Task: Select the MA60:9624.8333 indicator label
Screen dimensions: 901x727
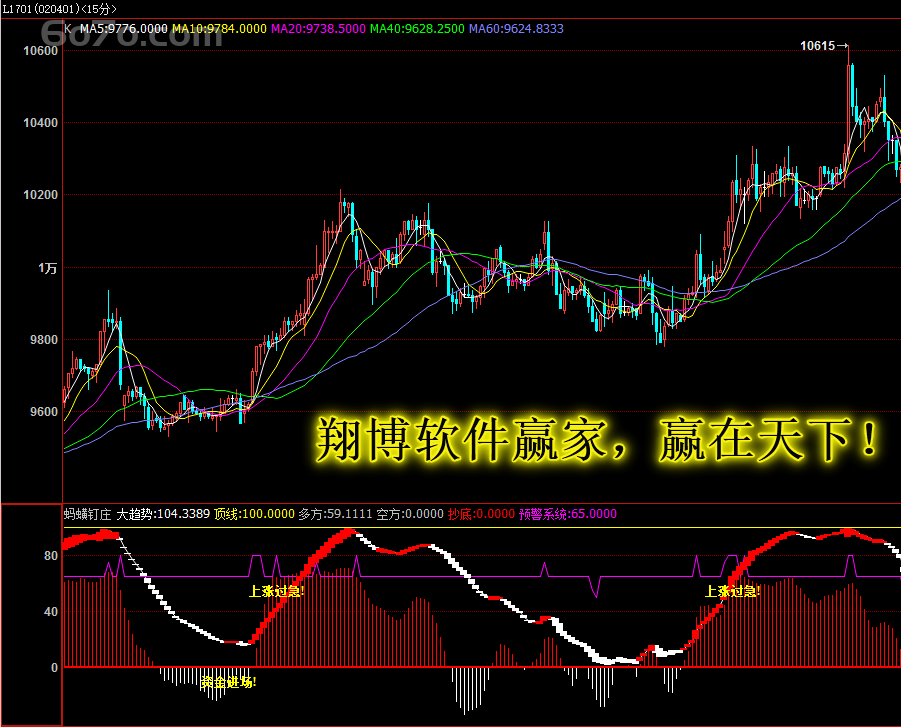Action: [x=516, y=29]
